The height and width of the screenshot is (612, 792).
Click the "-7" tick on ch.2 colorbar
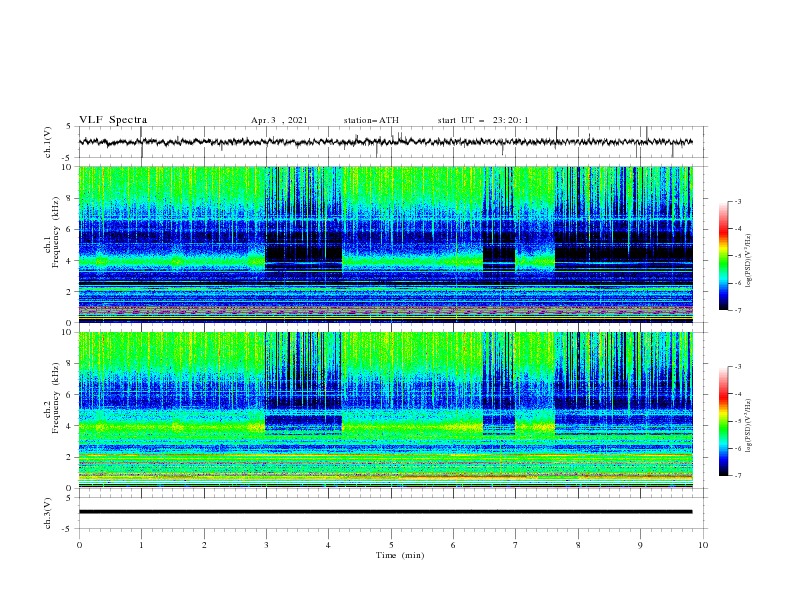(x=737, y=476)
